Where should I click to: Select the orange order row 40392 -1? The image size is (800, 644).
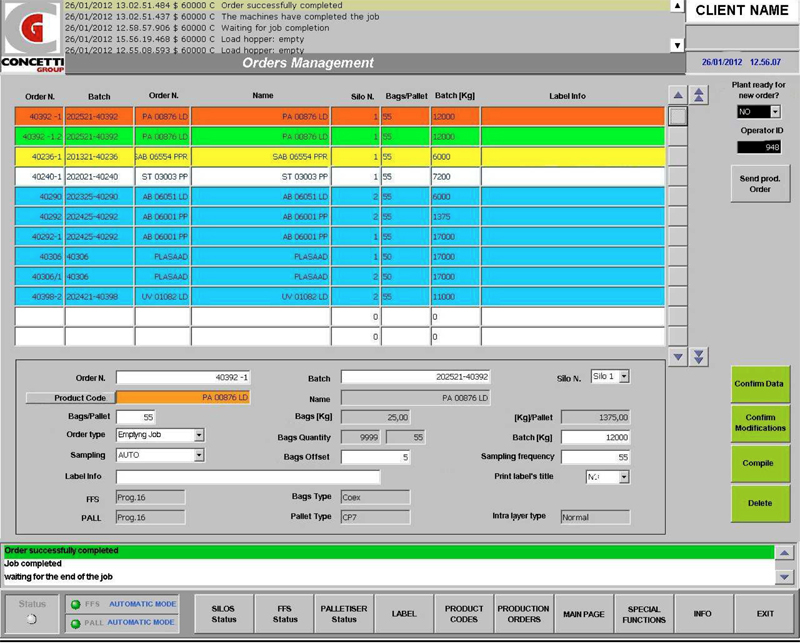[x=340, y=116]
